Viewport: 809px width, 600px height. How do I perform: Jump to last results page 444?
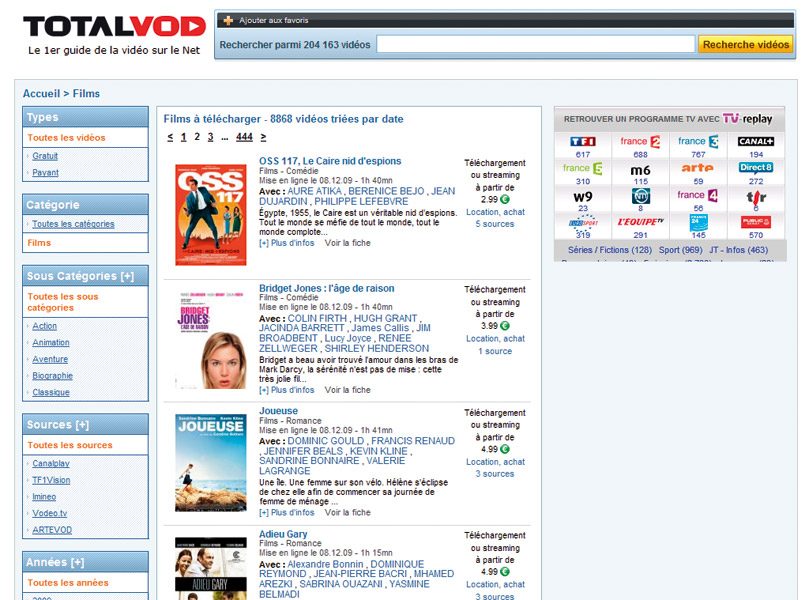[244, 137]
